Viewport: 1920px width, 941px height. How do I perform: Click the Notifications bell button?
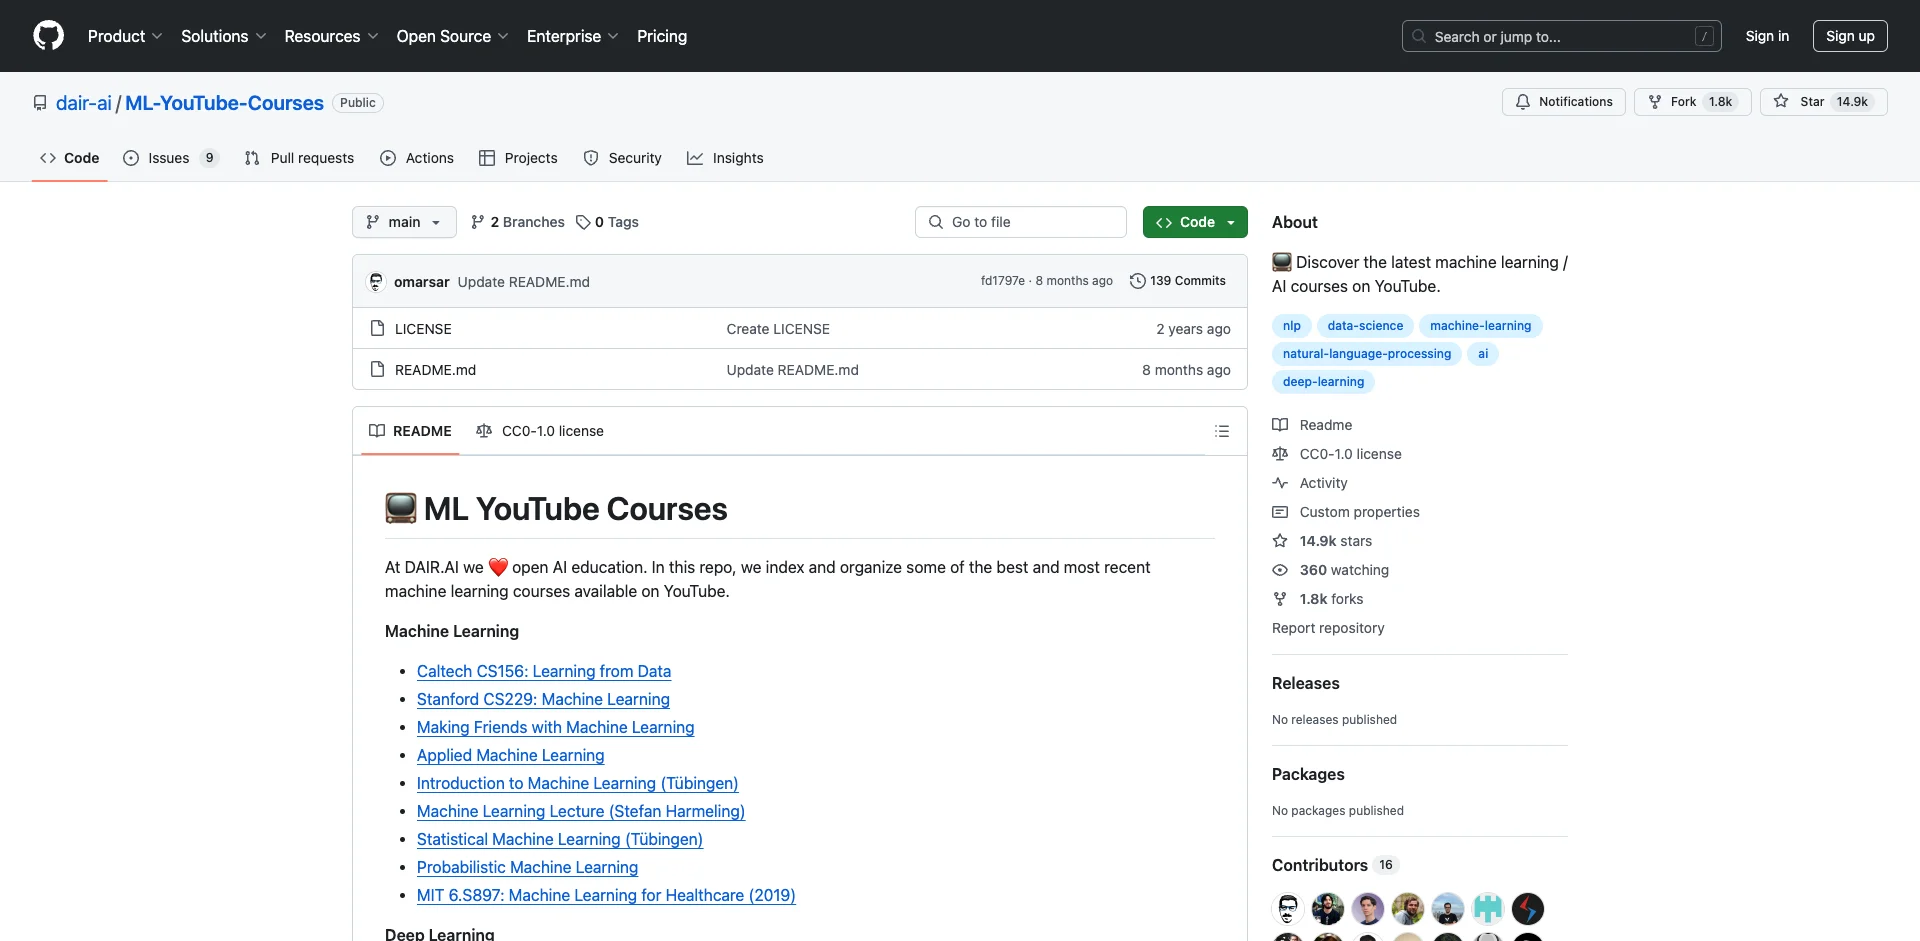[1564, 102]
